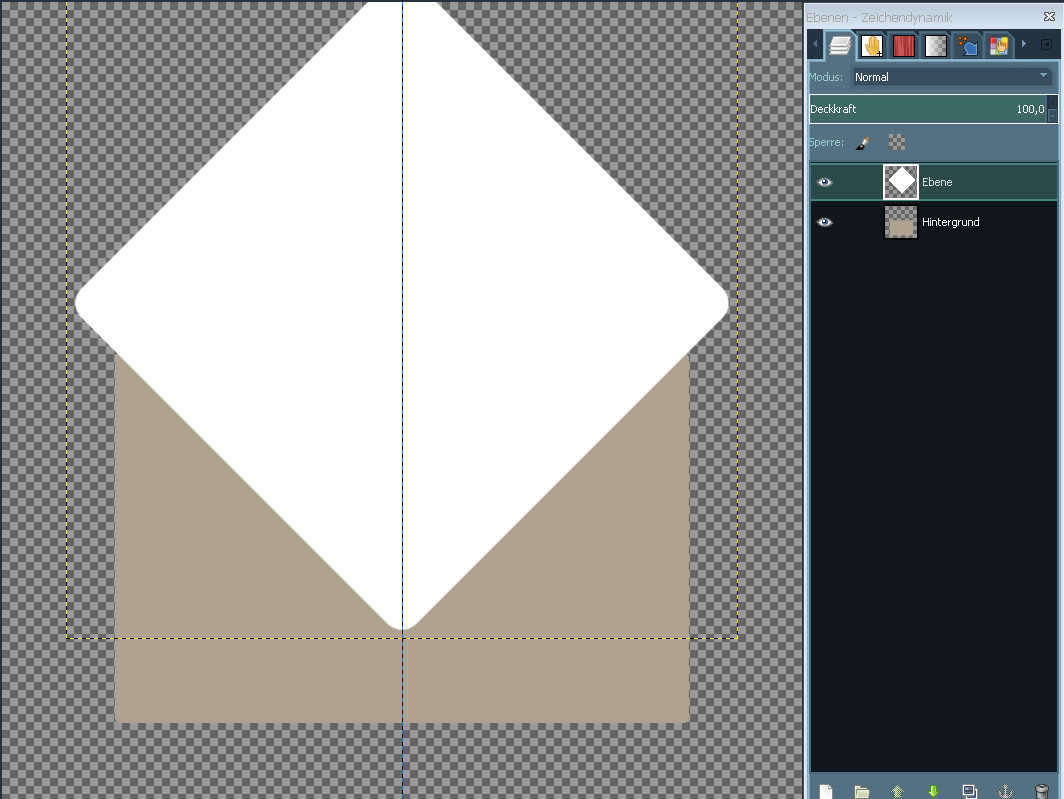This screenshot has height=799, width=1064.
Task: Toggle lock pixels paintbrush icon
Action: point(862,143)
